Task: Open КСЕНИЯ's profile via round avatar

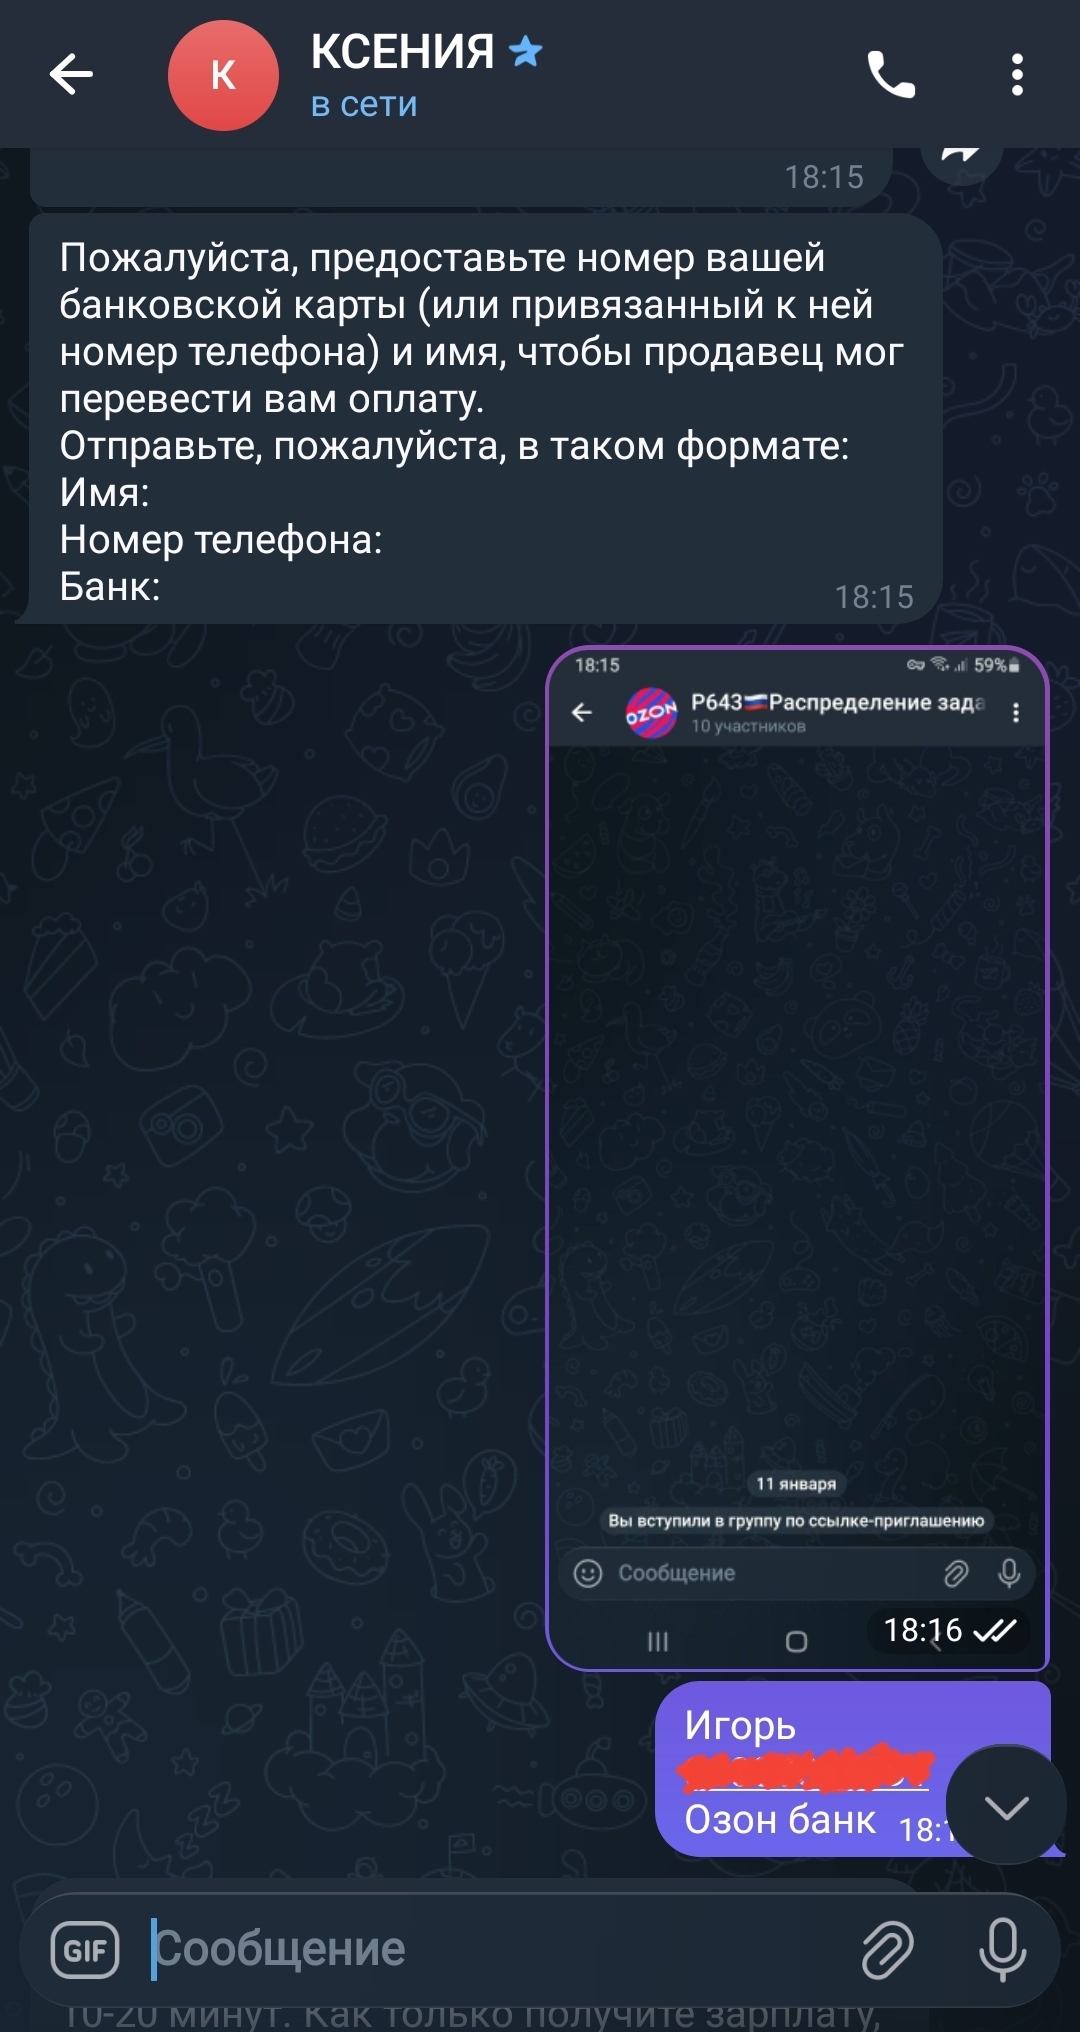Action: (223, 75)
